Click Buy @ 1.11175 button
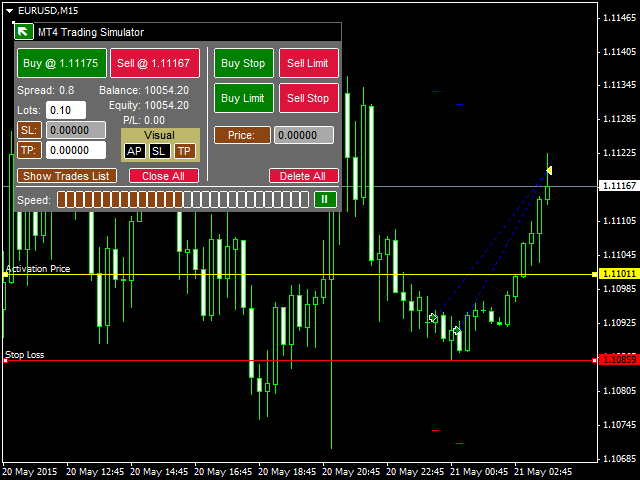The width and height of the screenshot is (640, 480). click(62, 63)
